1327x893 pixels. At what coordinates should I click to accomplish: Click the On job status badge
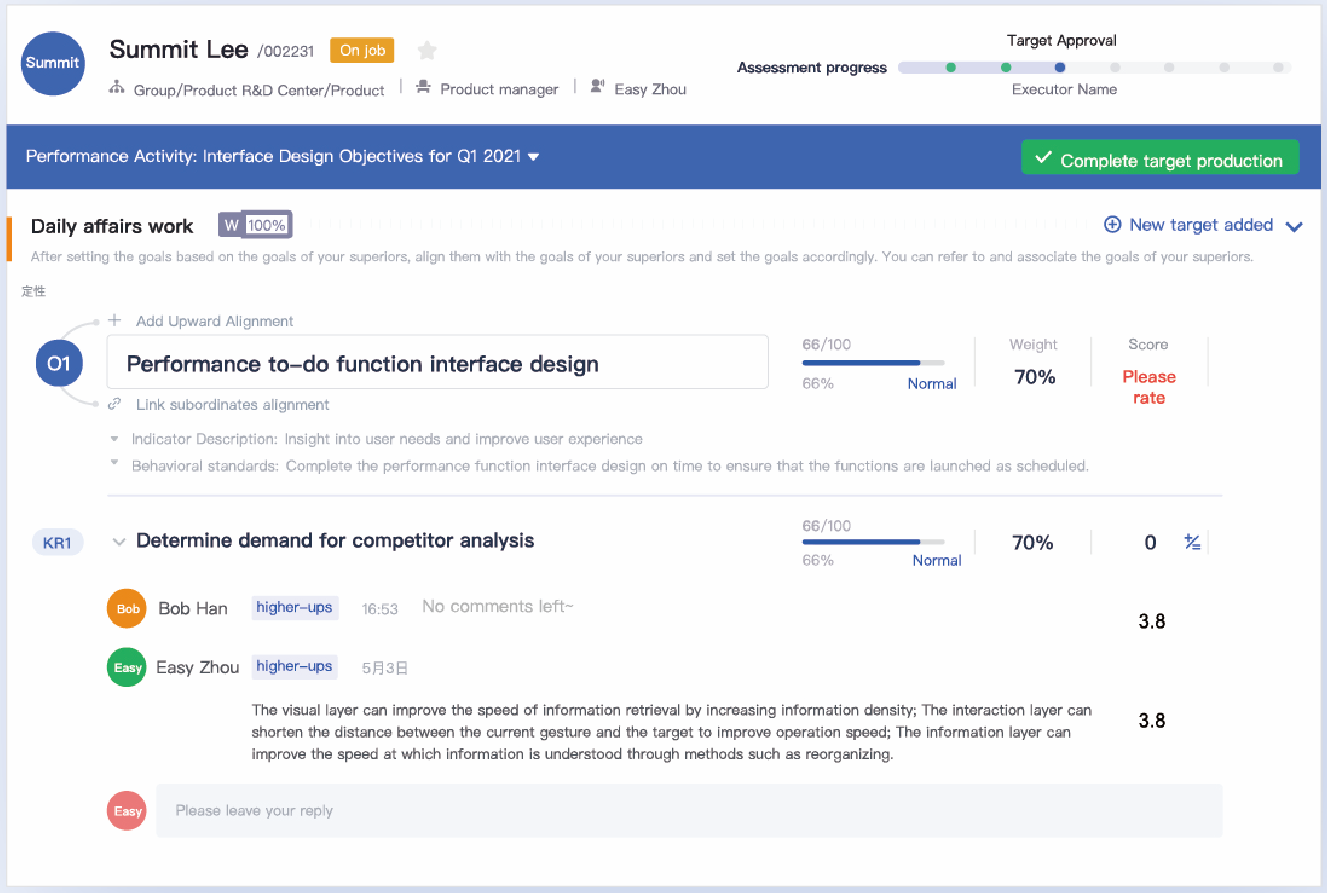[x=362, y=50]
